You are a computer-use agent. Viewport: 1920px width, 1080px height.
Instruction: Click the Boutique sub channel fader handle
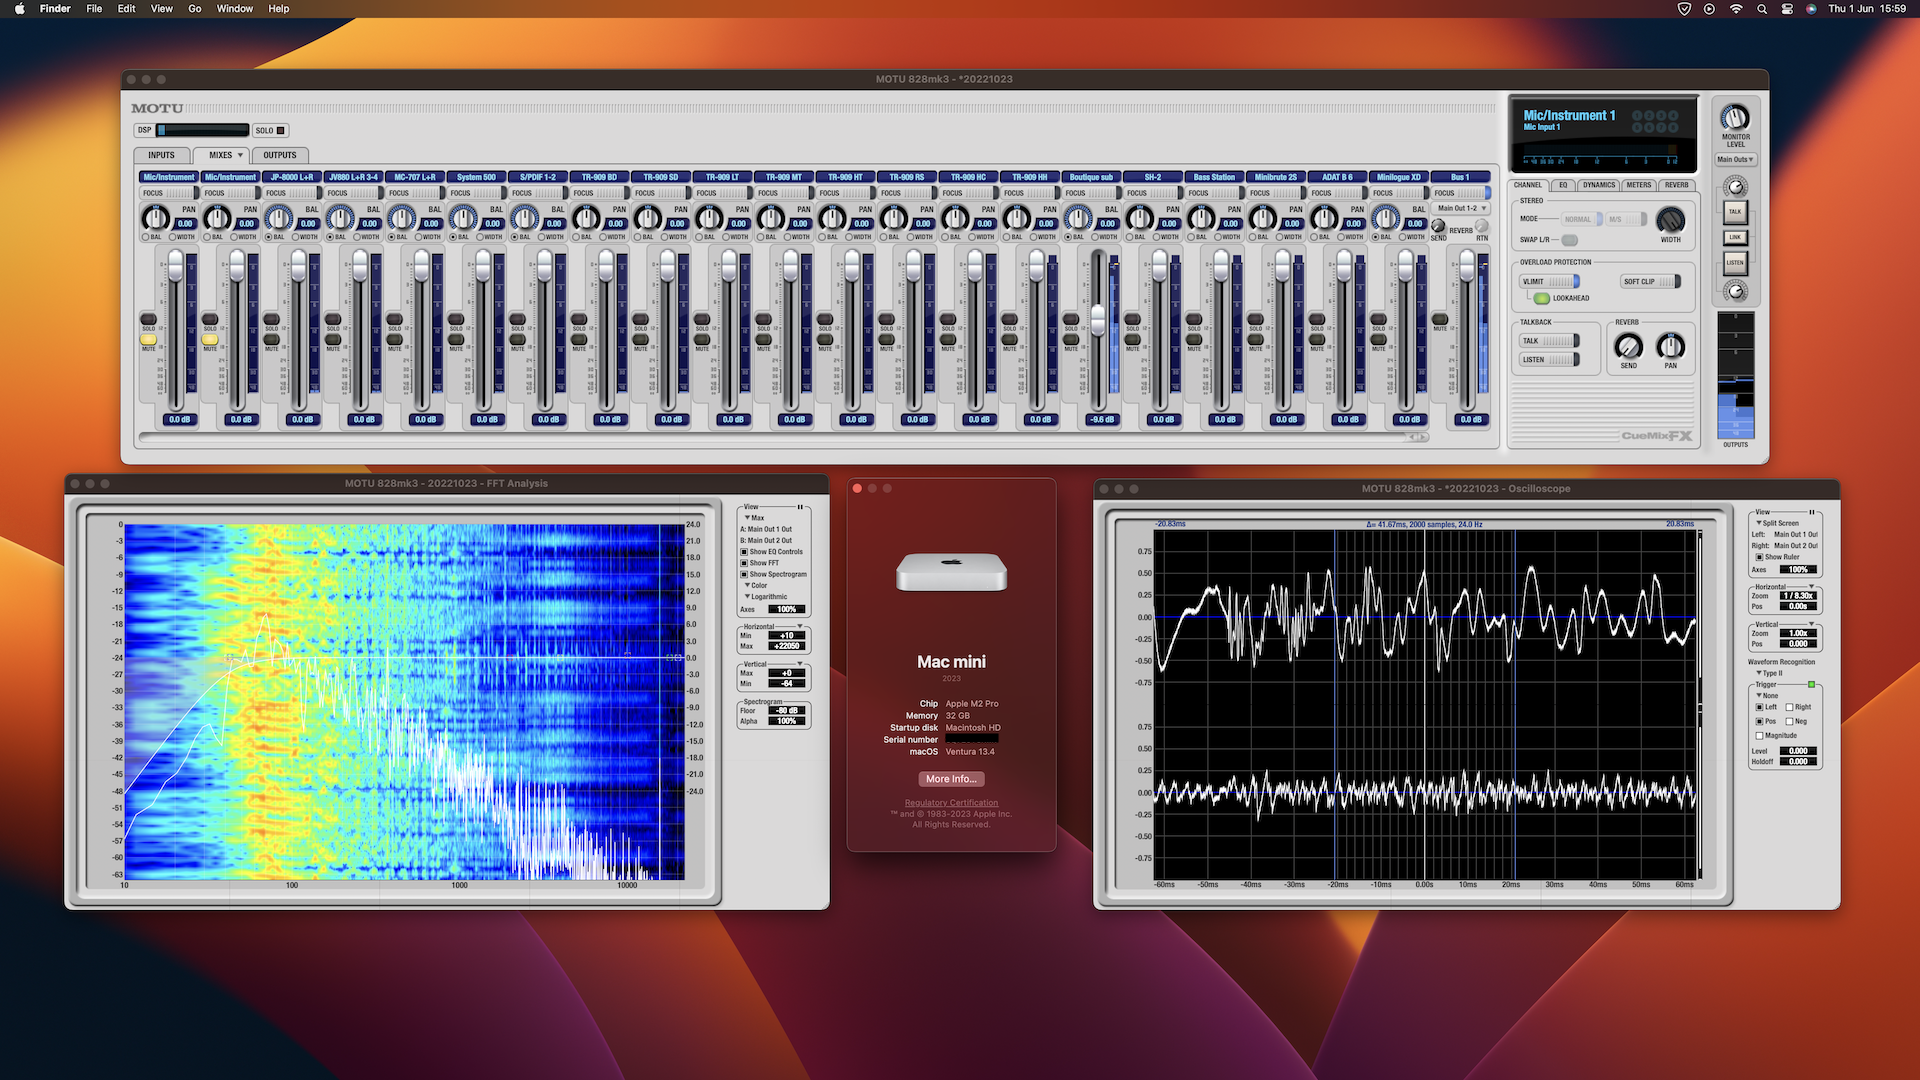point(1098,320)
